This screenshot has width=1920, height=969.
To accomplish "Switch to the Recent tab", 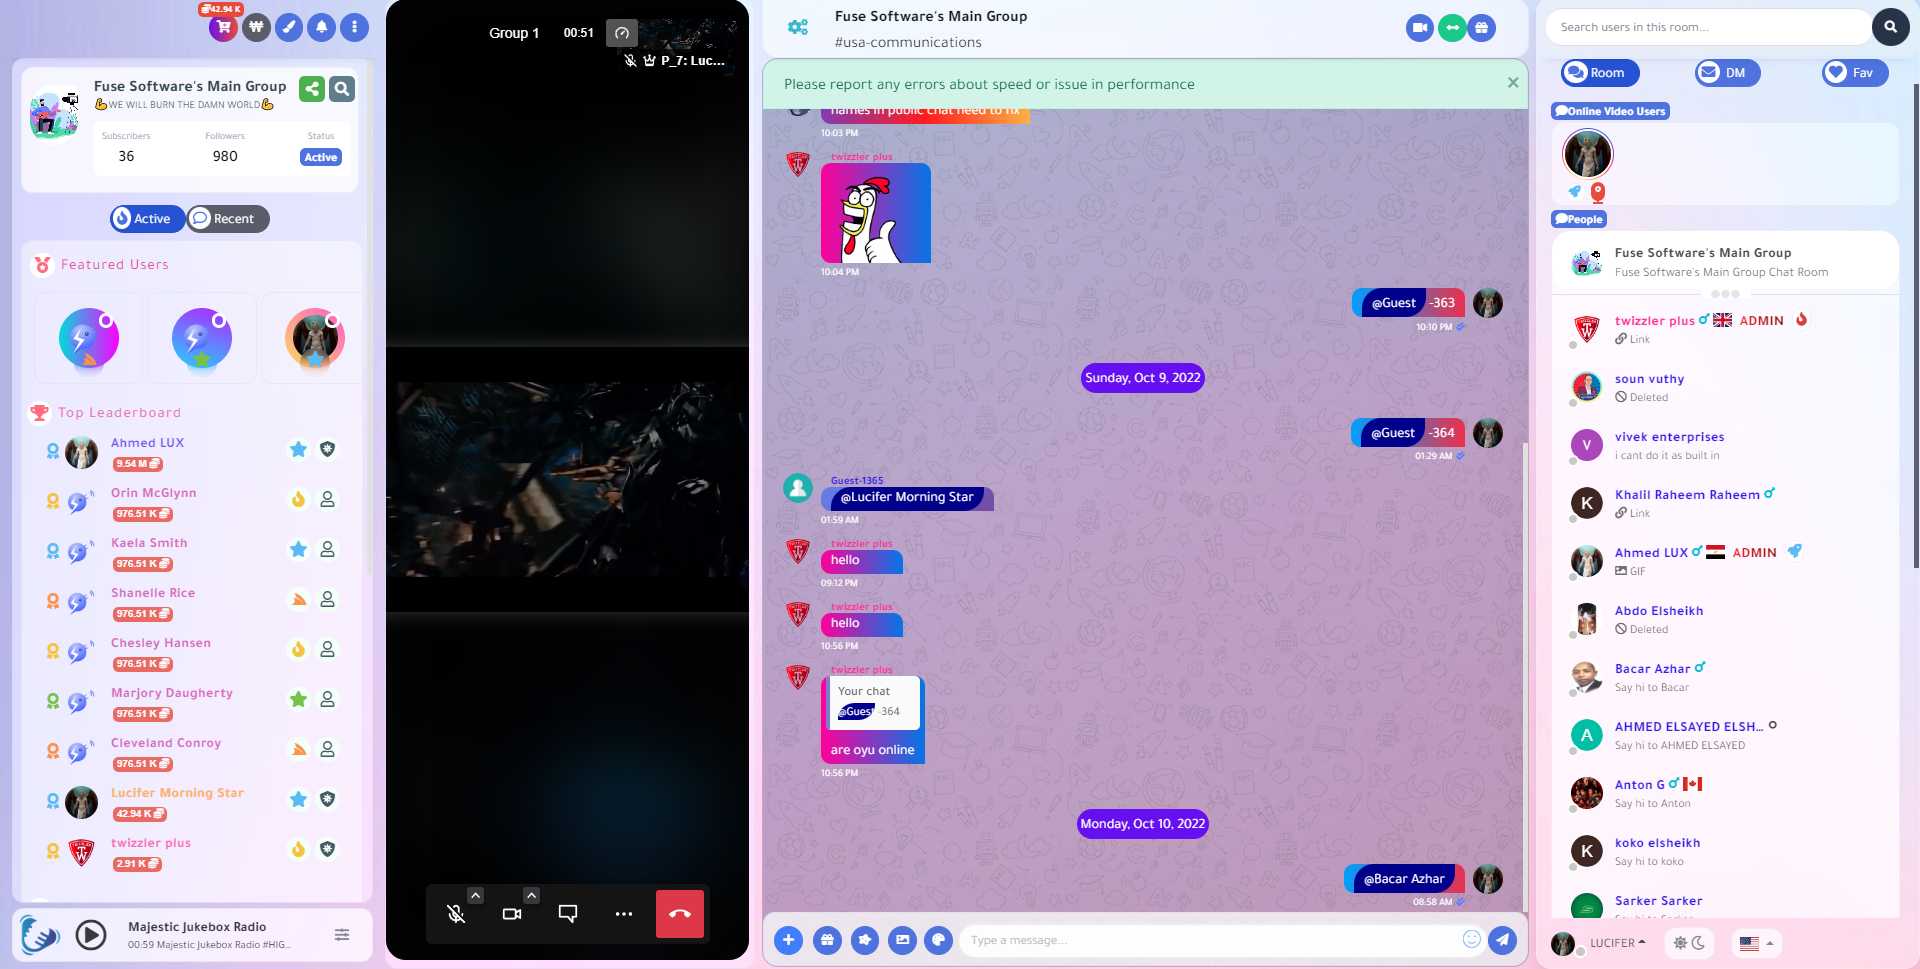I will point(227,218).
